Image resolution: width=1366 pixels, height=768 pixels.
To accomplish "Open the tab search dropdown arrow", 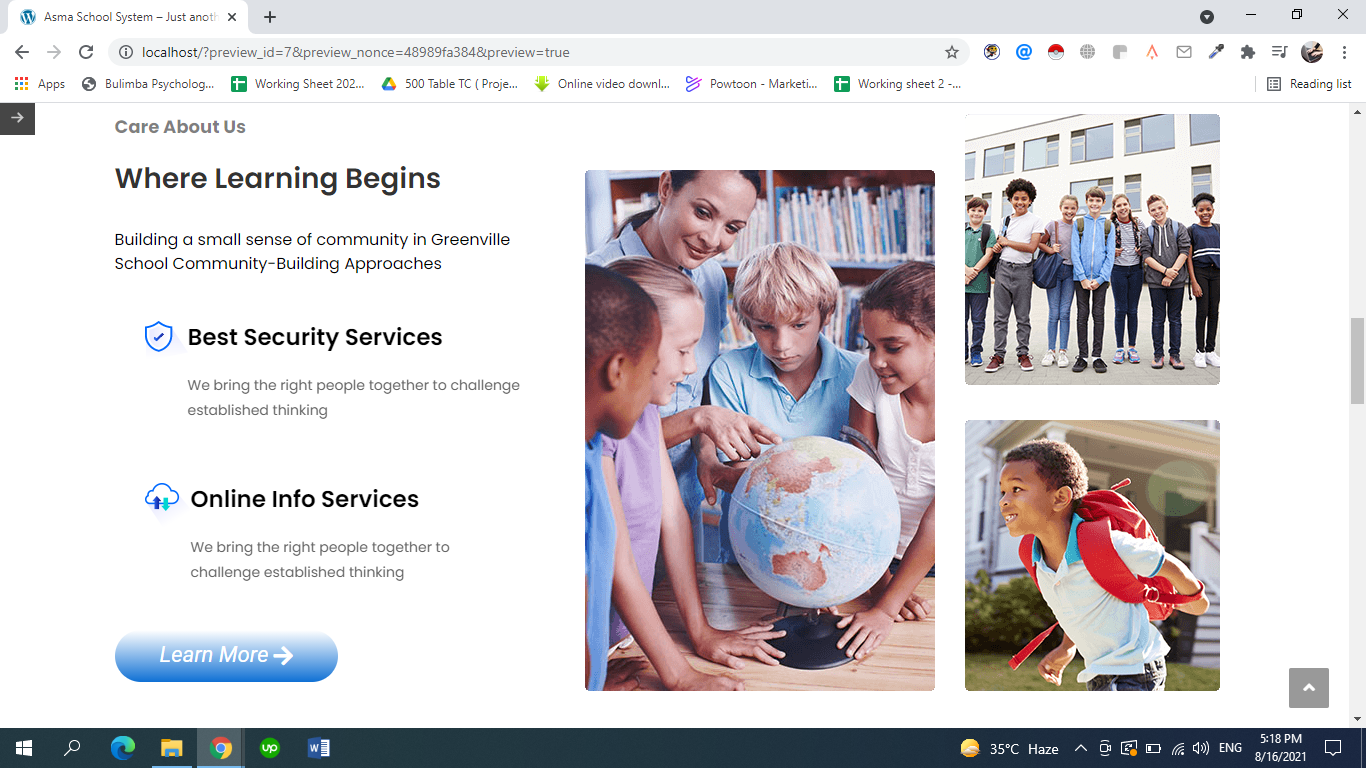I will pos(1207,17).
